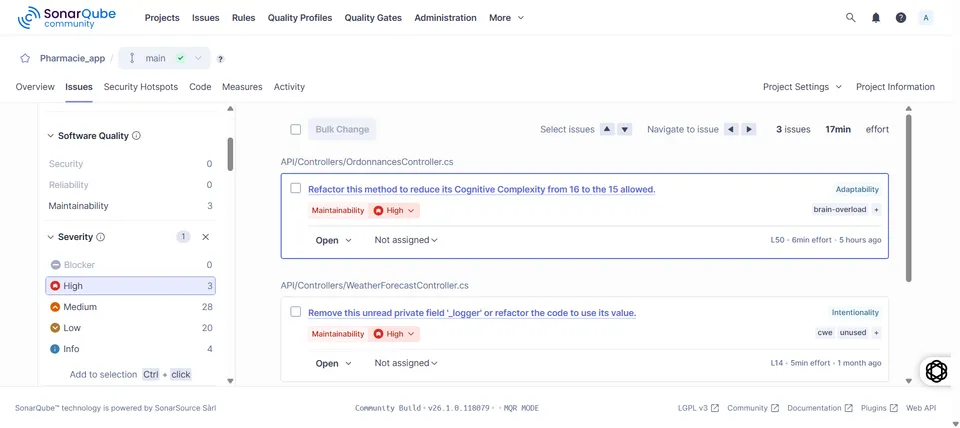Open LGPL v3 external link
This screenshot has height=428, width=960.
pos(698,408)
